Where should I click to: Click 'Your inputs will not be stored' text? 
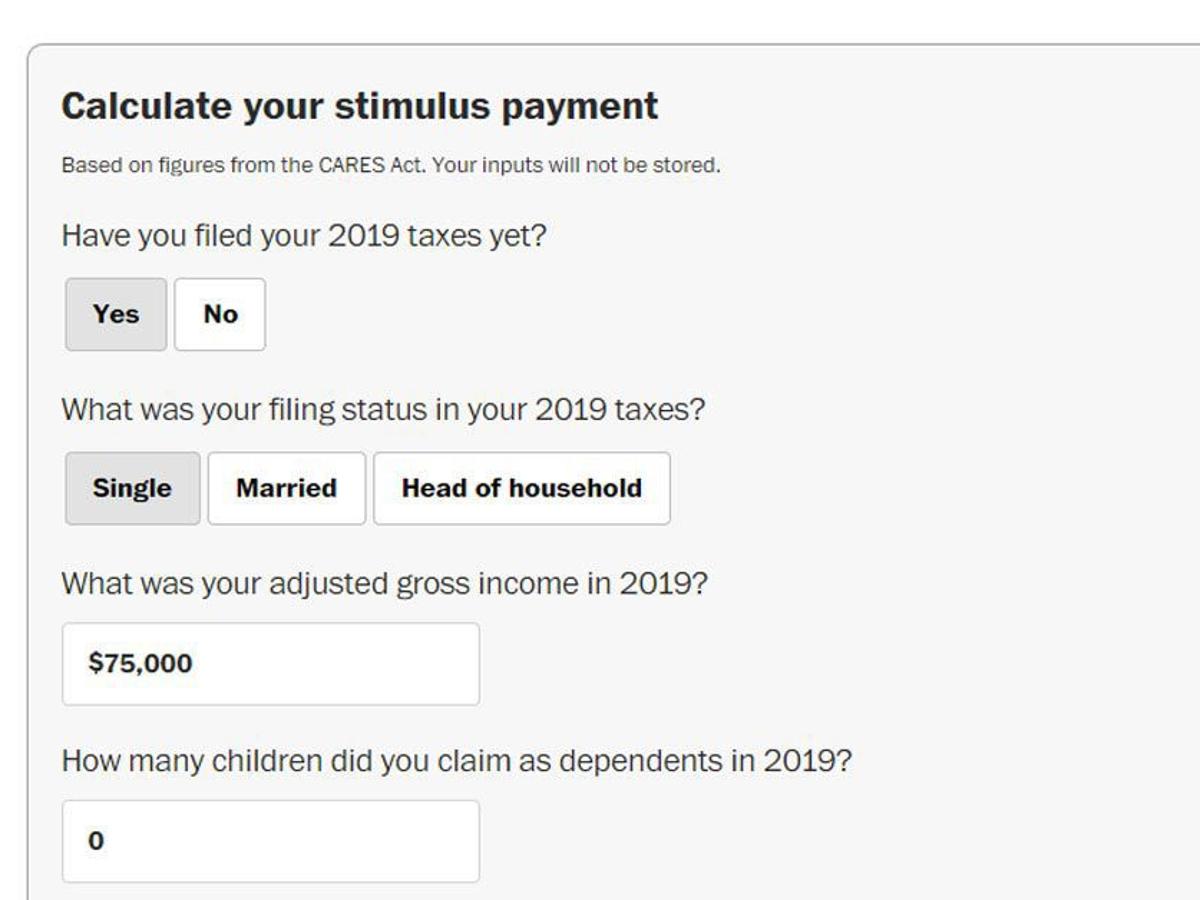point(576,165)
